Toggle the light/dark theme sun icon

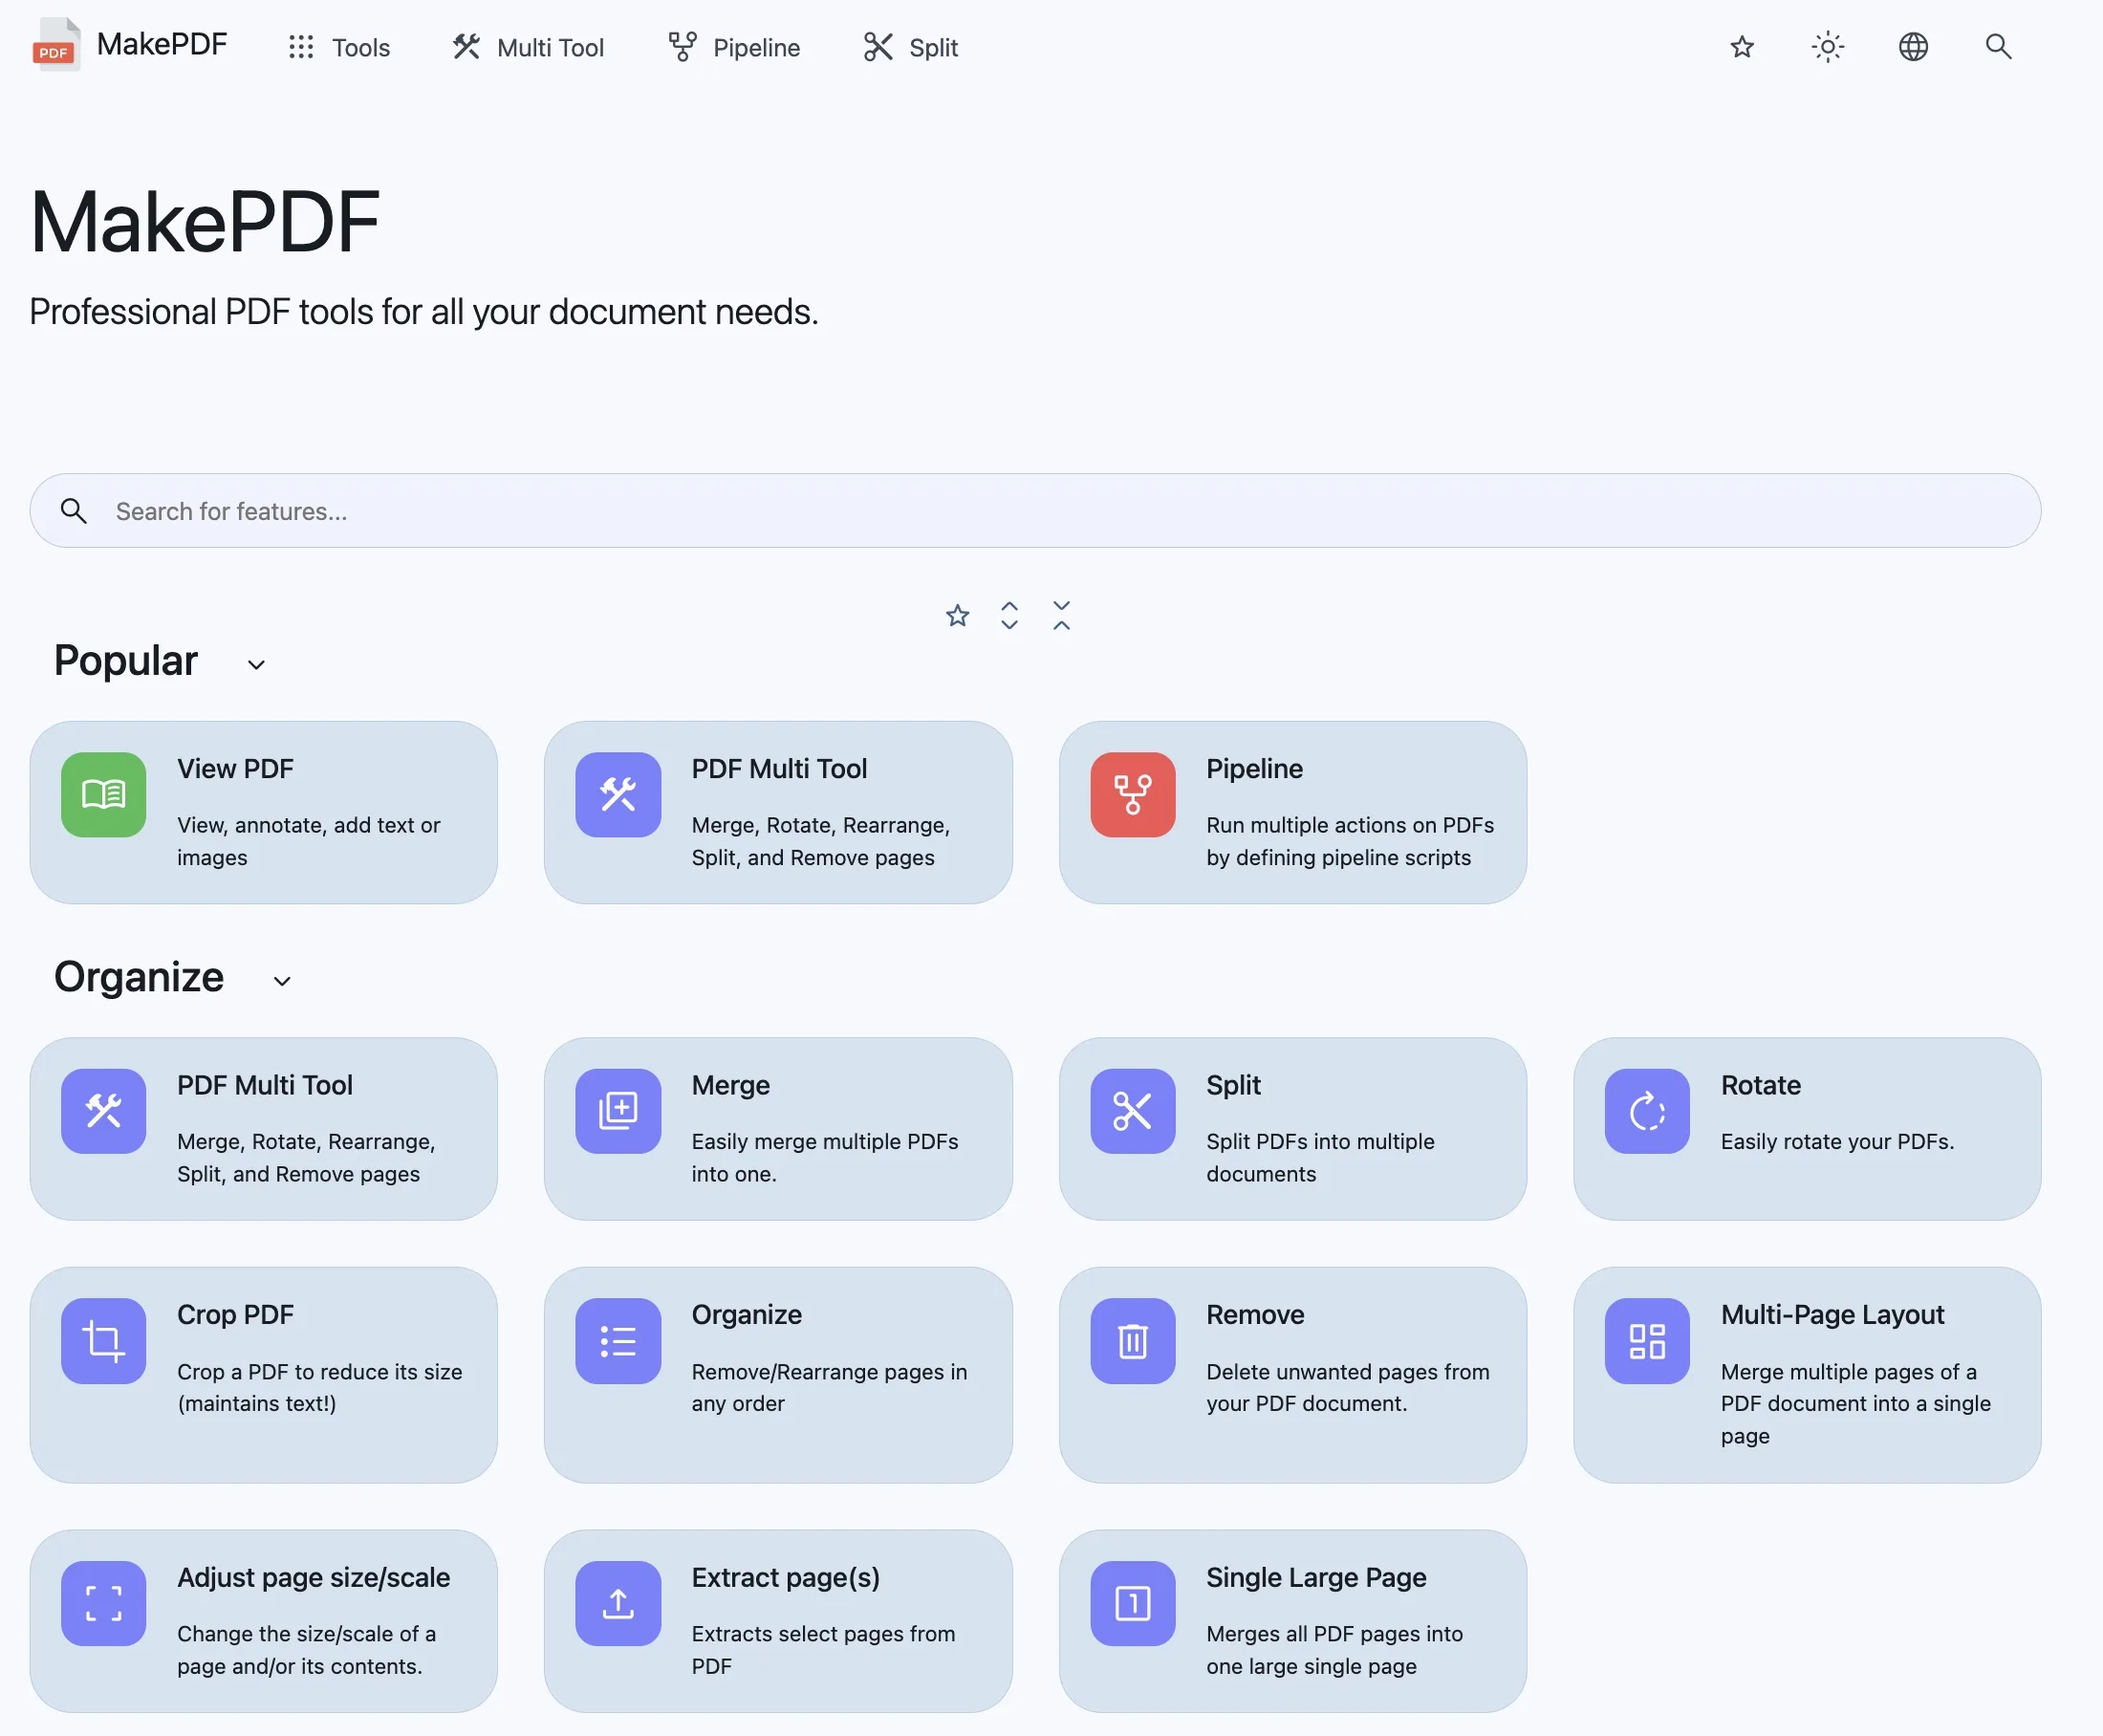point(1827,47)
